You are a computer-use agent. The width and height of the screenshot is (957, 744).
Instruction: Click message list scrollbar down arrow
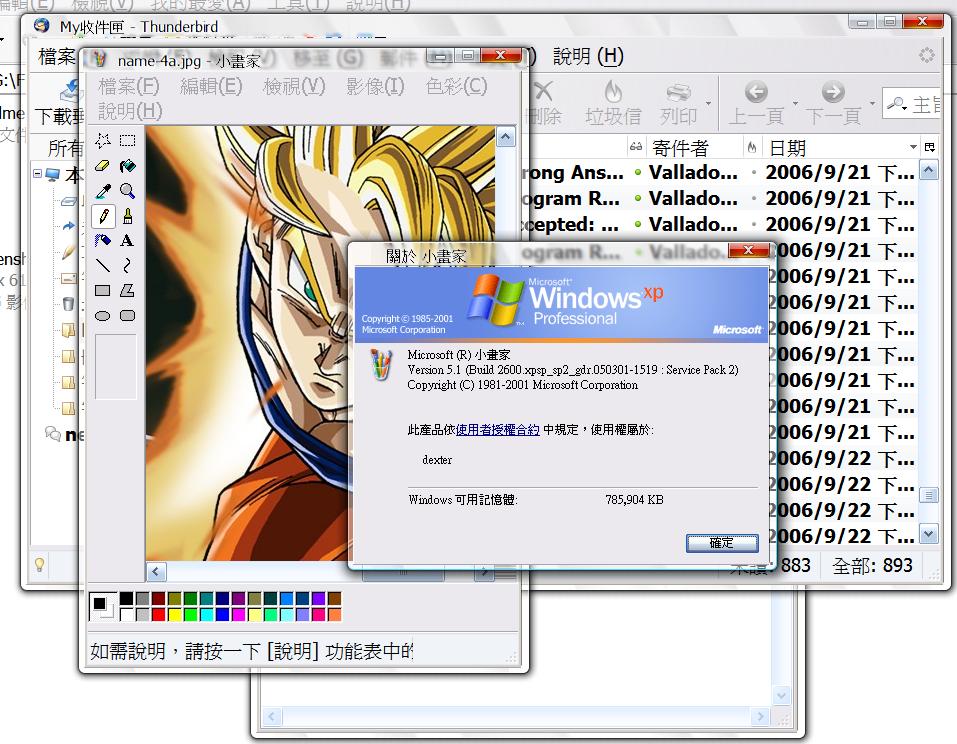[x=928, y=534]
